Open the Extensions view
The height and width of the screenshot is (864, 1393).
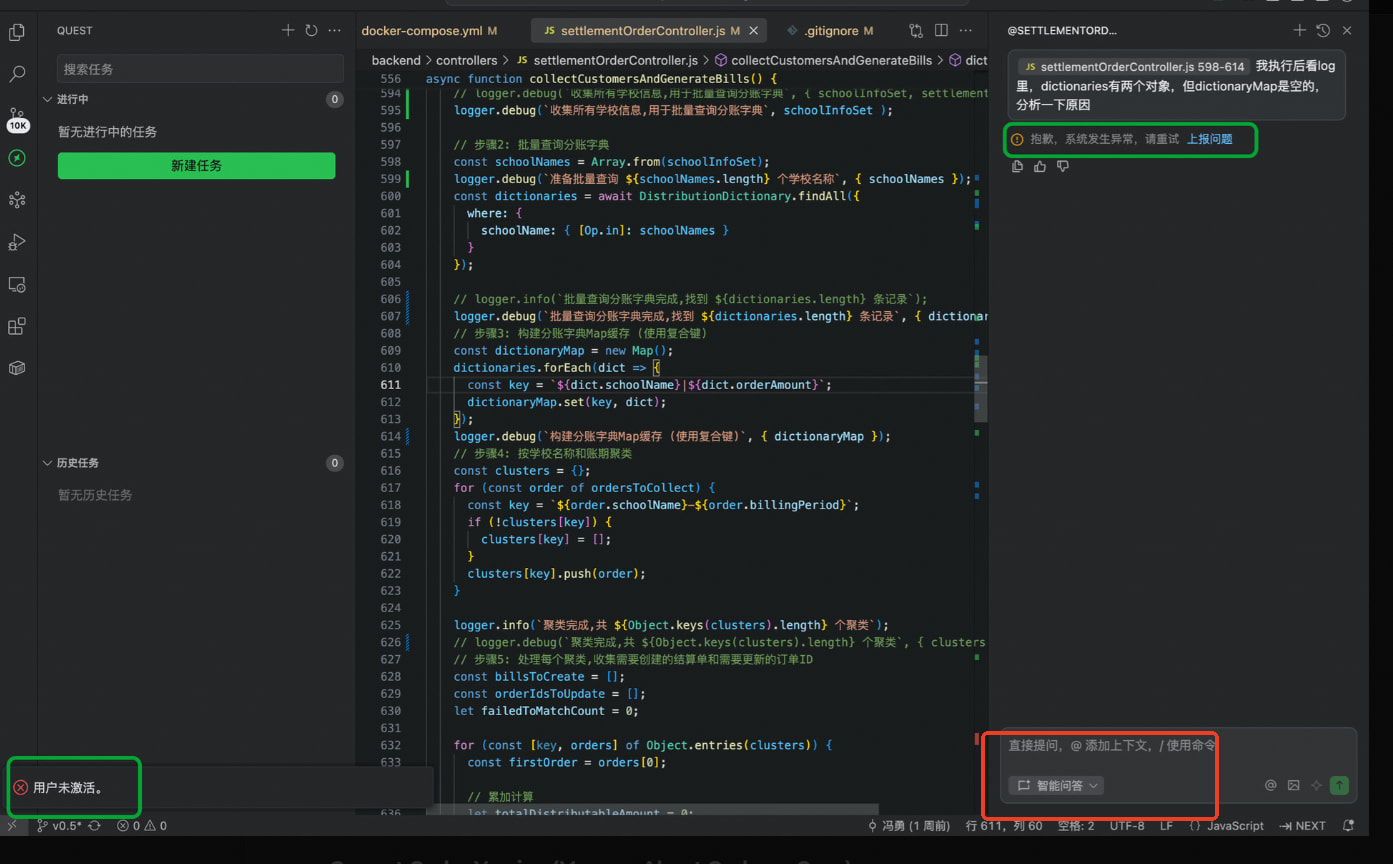click(x=17, y=327)
